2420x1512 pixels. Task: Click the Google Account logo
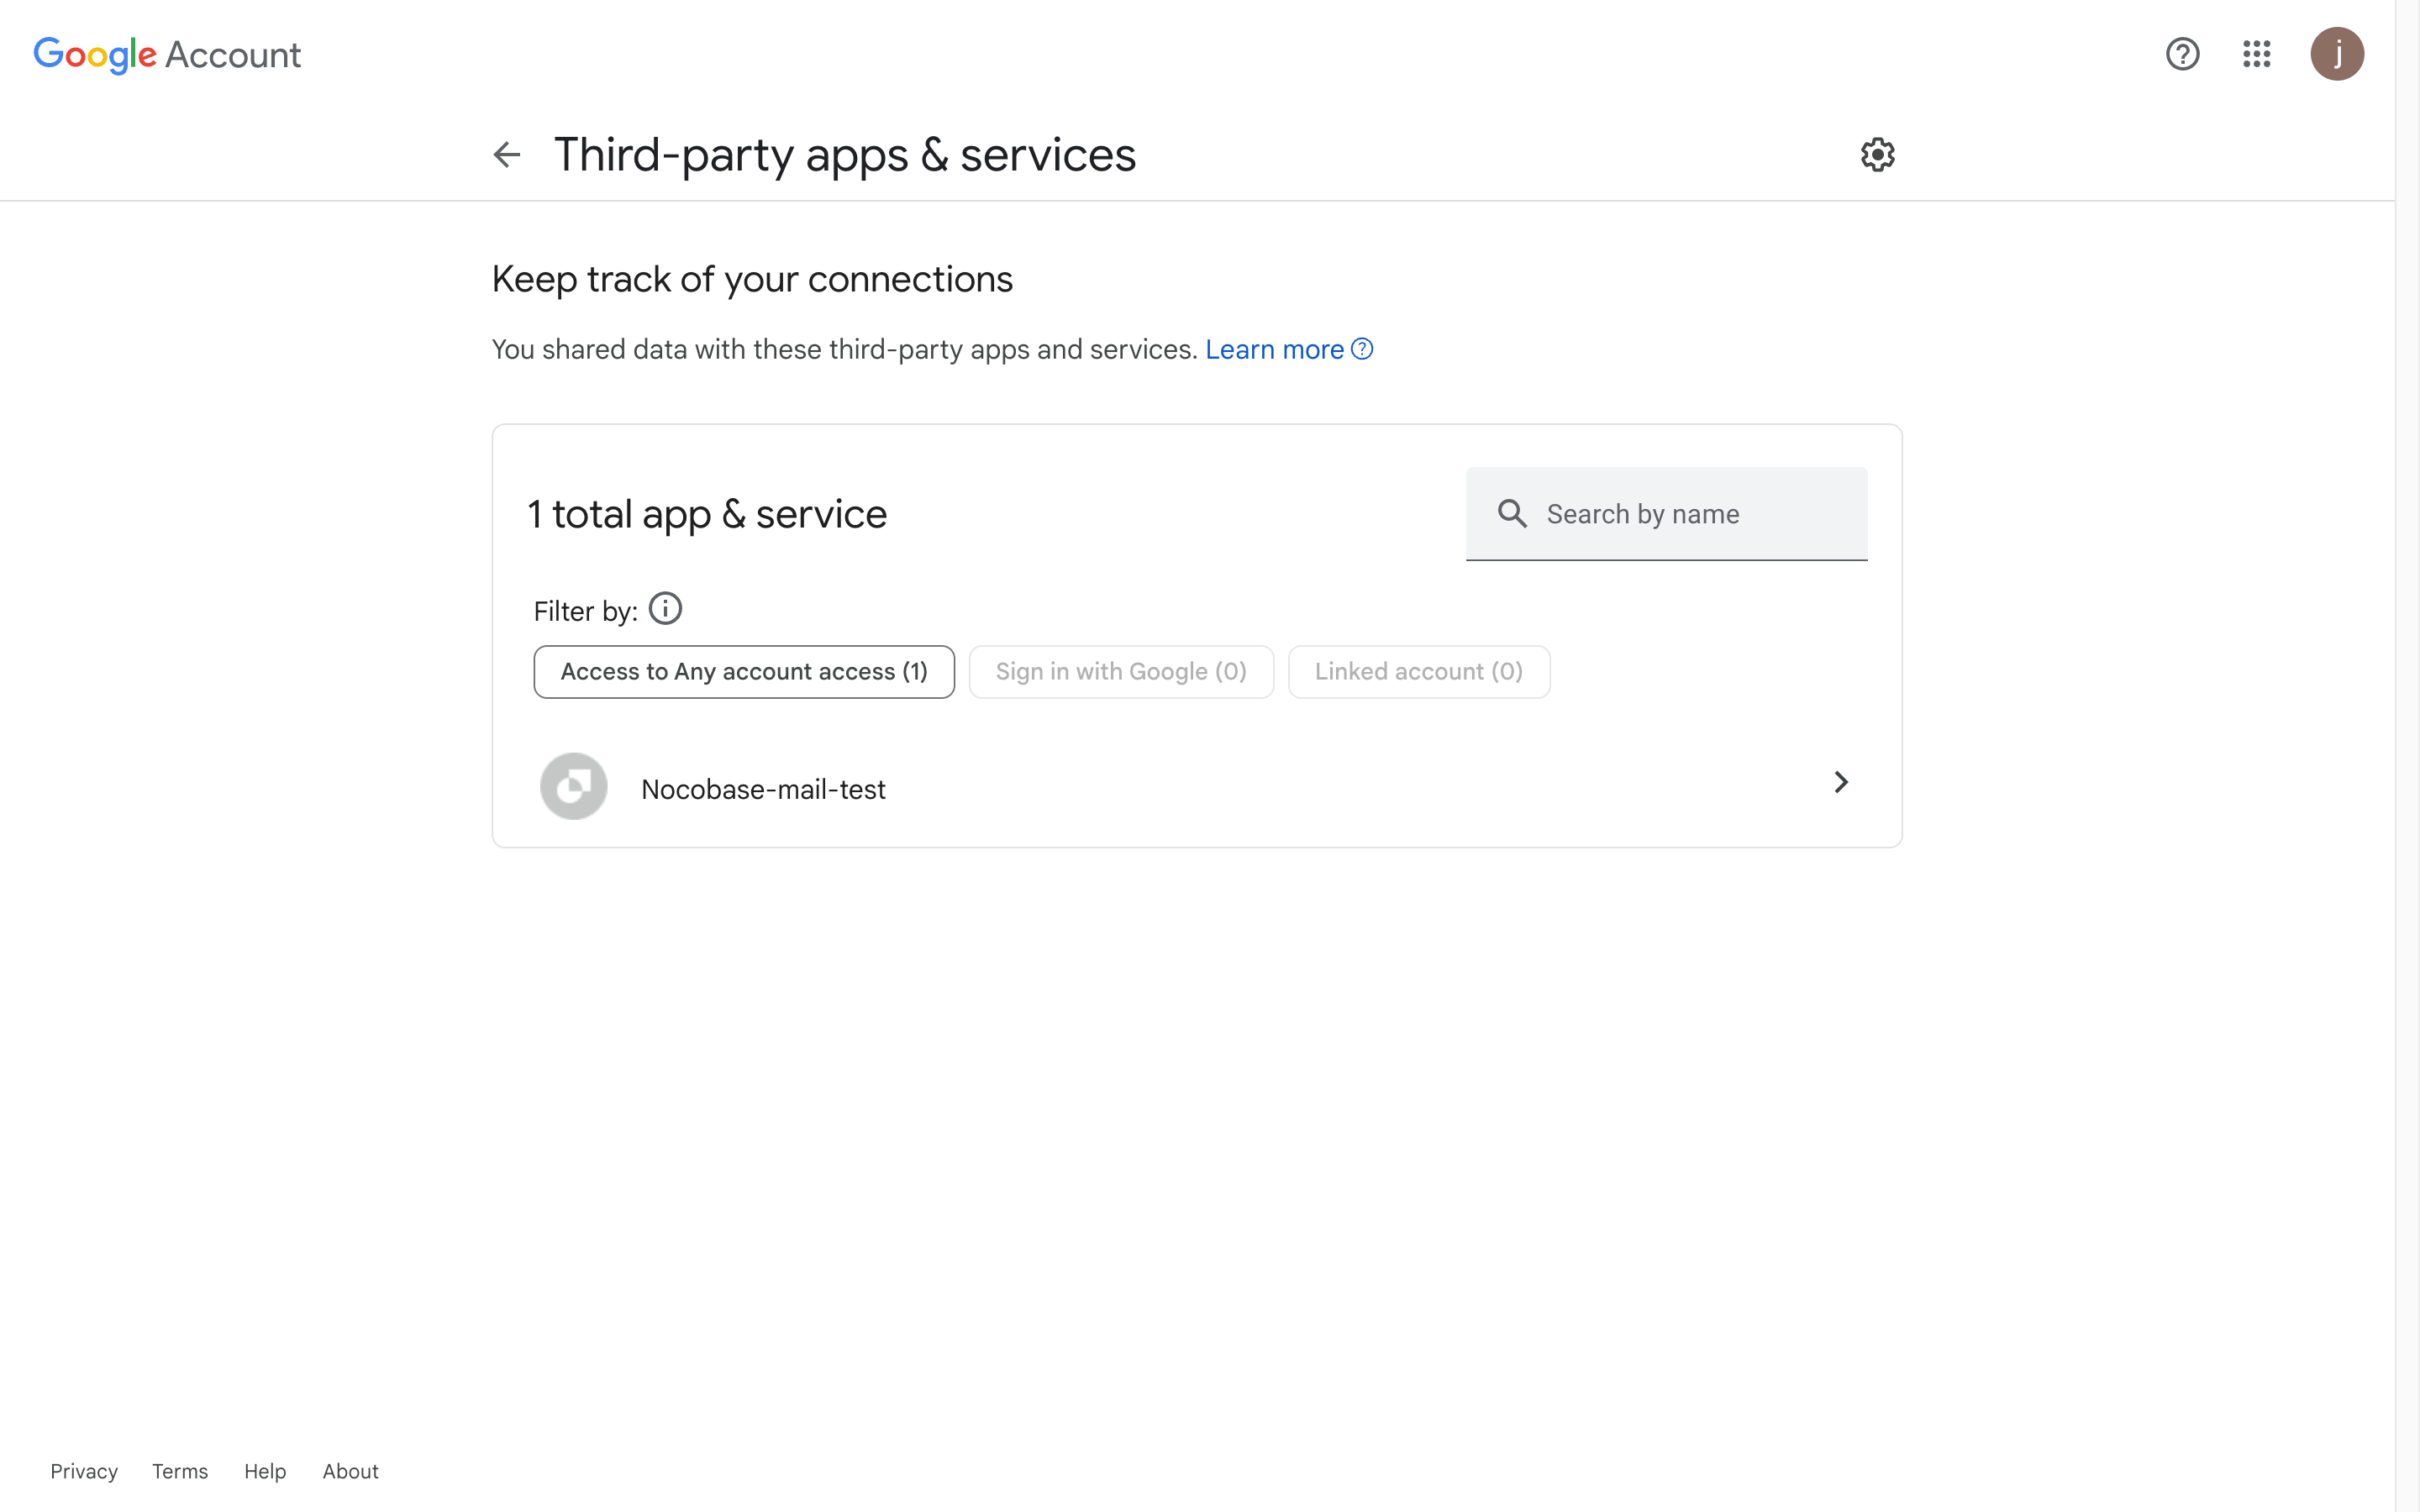click(167, 55)
